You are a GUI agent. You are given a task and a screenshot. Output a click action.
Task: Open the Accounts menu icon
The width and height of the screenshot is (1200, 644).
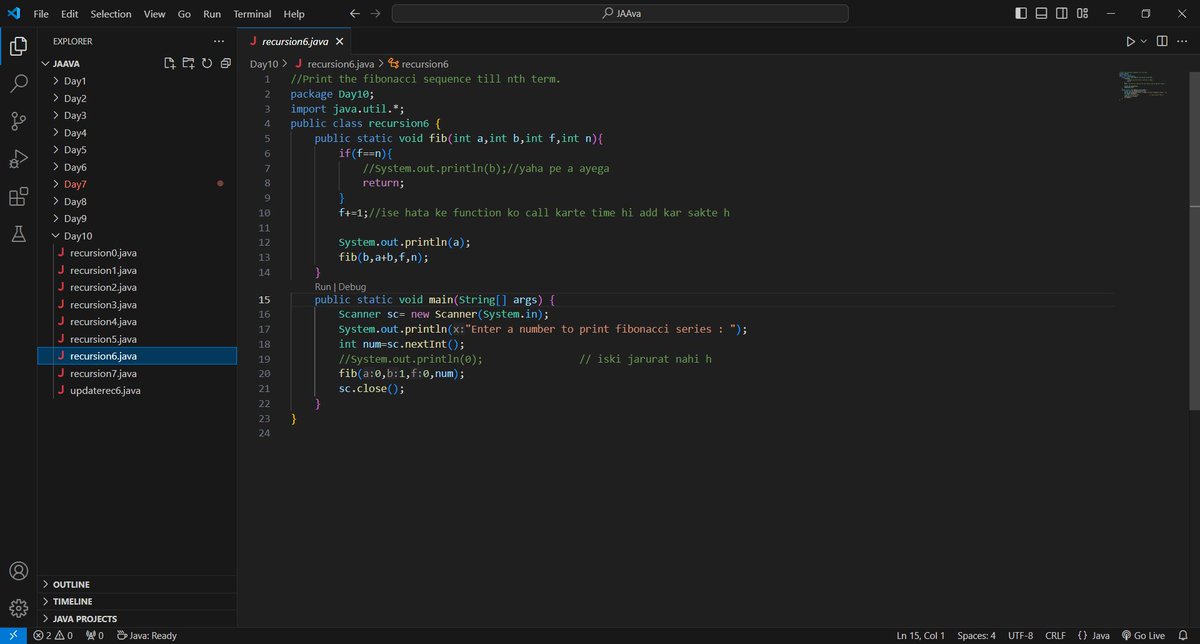click(18, 572)
